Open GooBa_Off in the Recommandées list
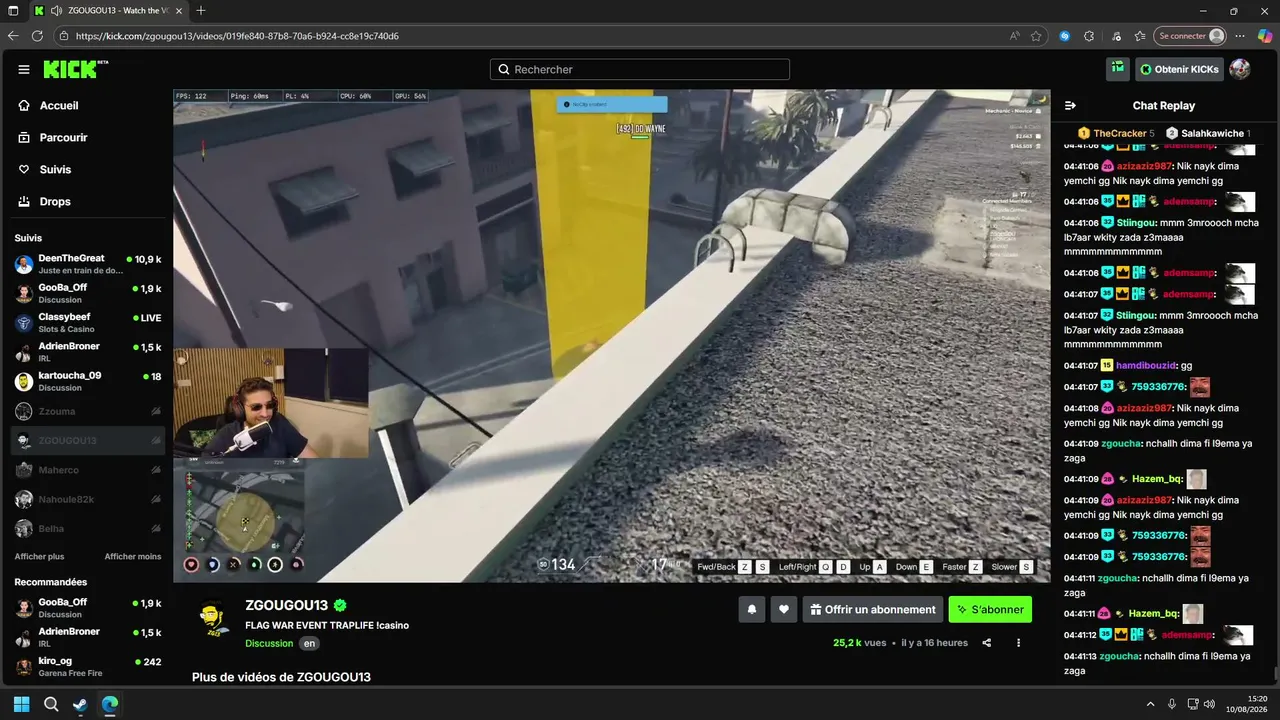1280x720 pixels. (88, 608)
